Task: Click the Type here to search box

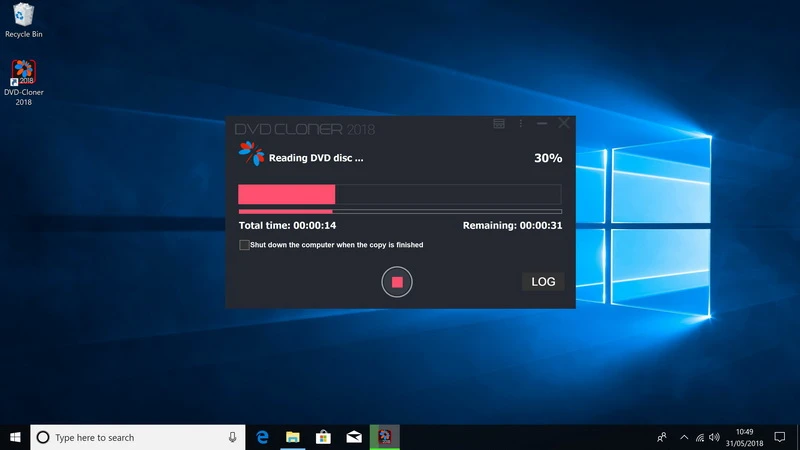Action: 138,437
